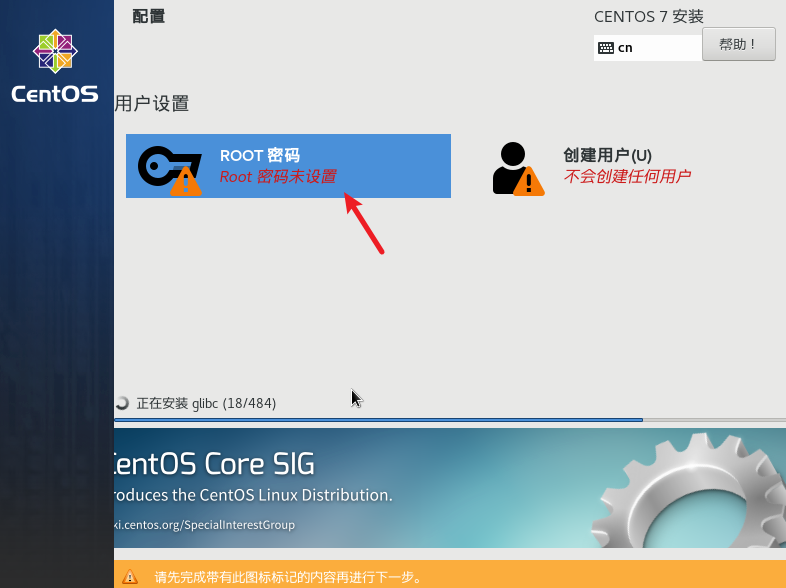Viewport: 786px width, 588px height.
Task: Open the ROOT 密码 settings tile
Action: coord(288,166)
